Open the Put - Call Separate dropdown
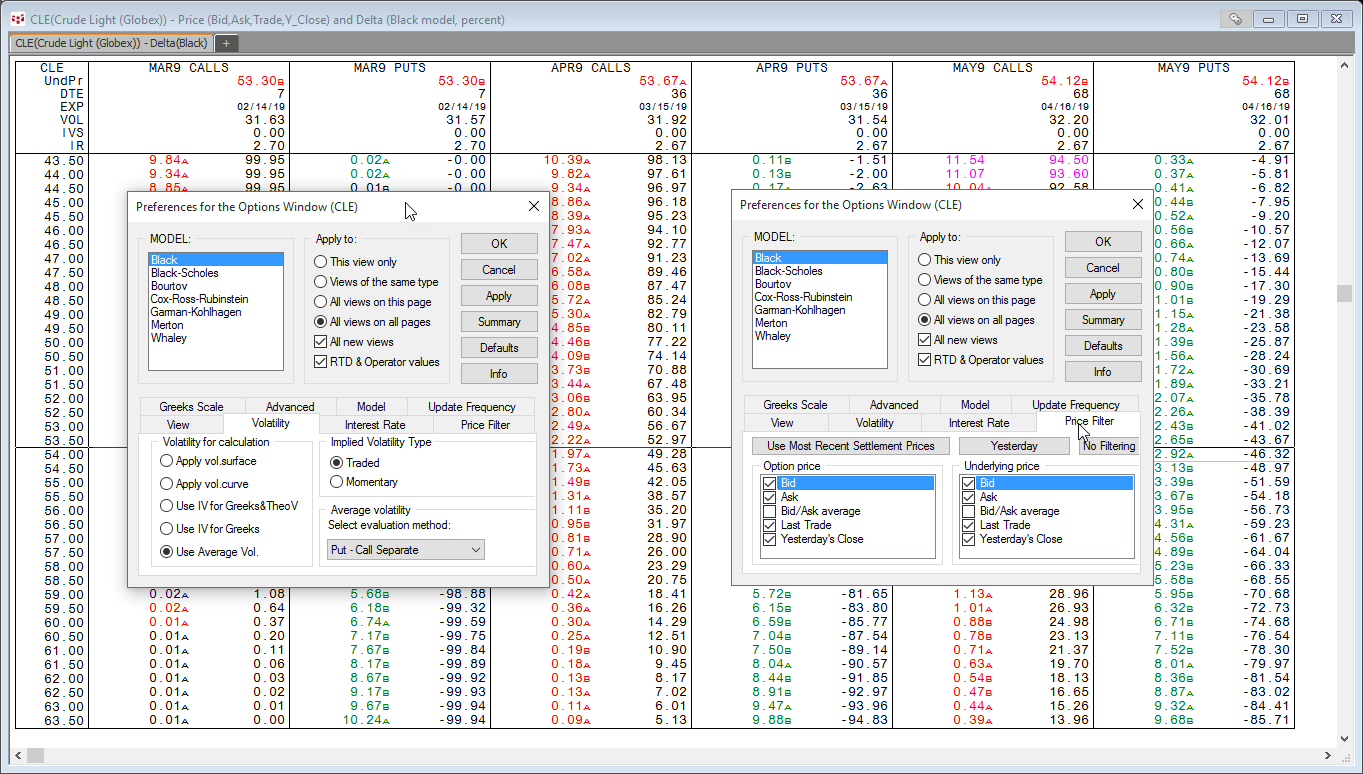The height and width of the screenshot is (774, 1363). [406, 550]
